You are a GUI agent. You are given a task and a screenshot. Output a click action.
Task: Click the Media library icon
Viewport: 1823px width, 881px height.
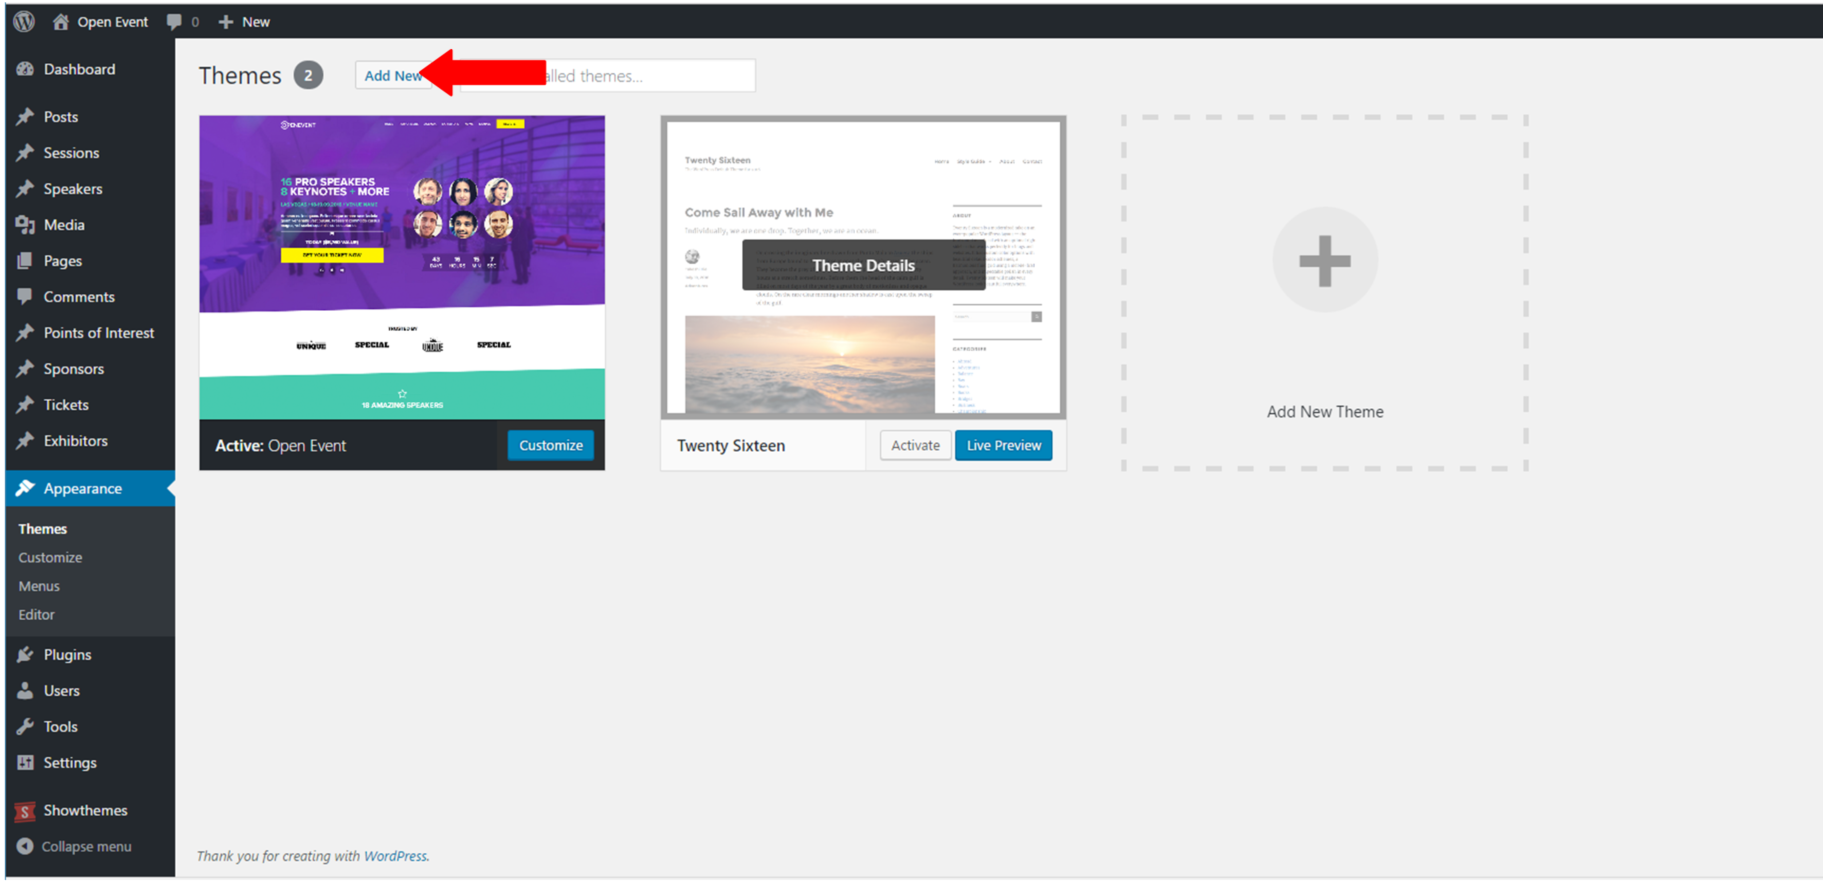point(26,225)
